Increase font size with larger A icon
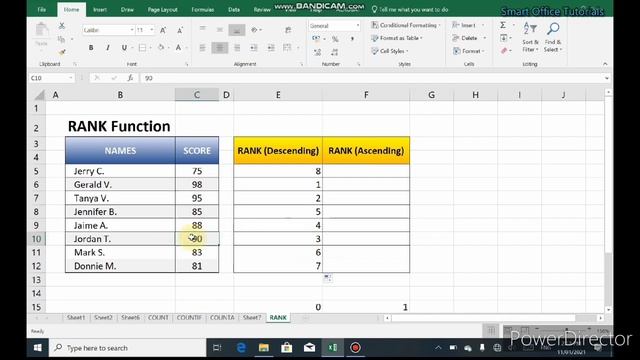The width and height of the screenshot is (640, 360). pos(163,30)
